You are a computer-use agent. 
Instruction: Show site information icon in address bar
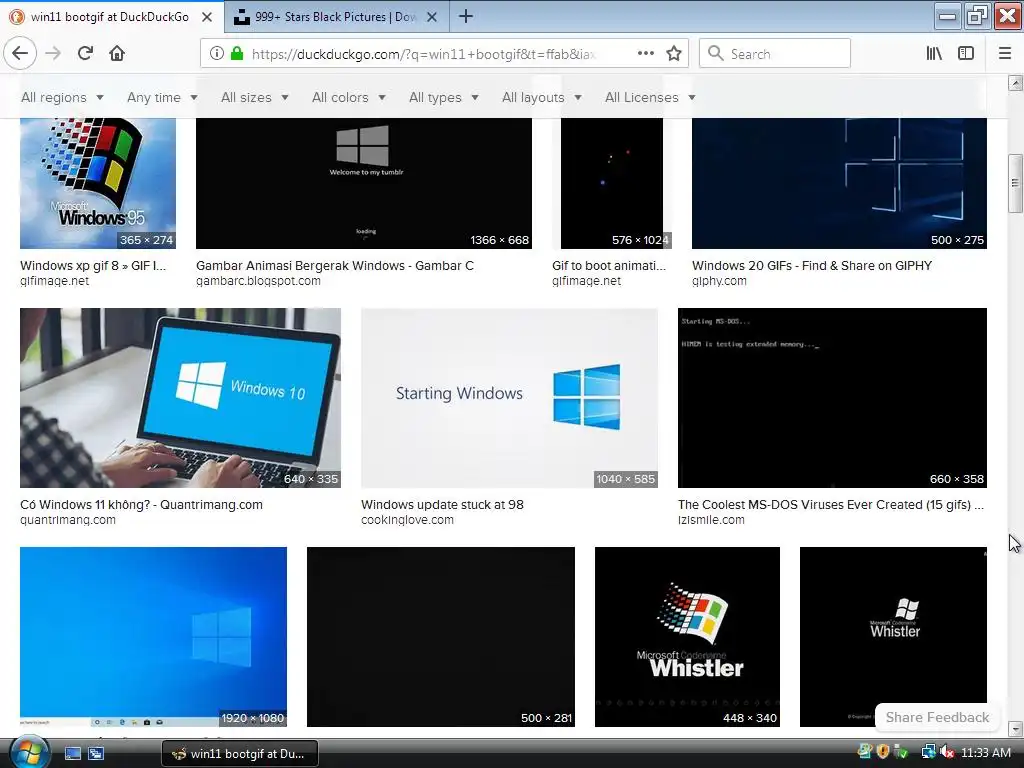(217, 54)
